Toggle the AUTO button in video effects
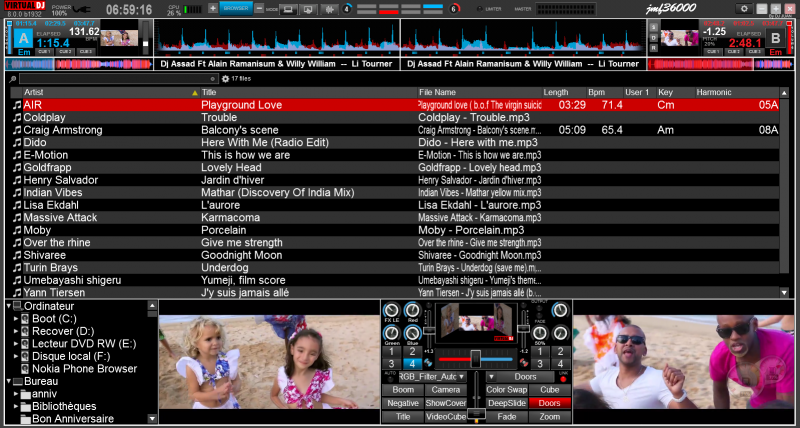The height and width of the screenshot is (428, 800). tap(389, 376)
